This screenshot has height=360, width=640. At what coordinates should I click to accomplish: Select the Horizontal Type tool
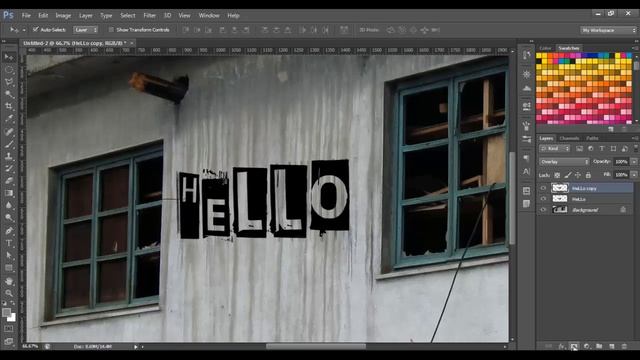coord(9,243)
